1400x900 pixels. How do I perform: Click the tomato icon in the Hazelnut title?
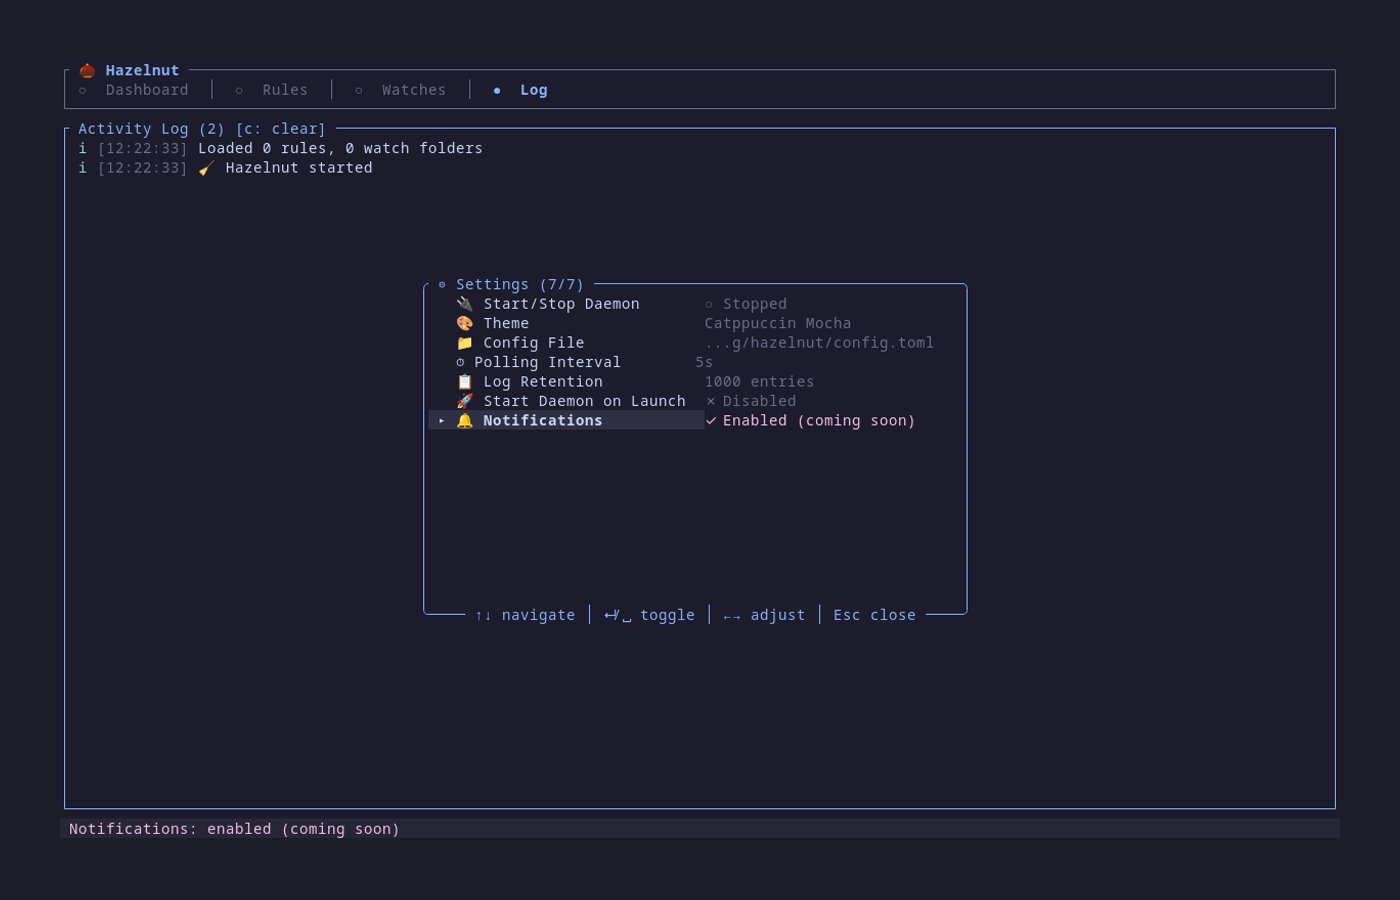click(87, 70)
